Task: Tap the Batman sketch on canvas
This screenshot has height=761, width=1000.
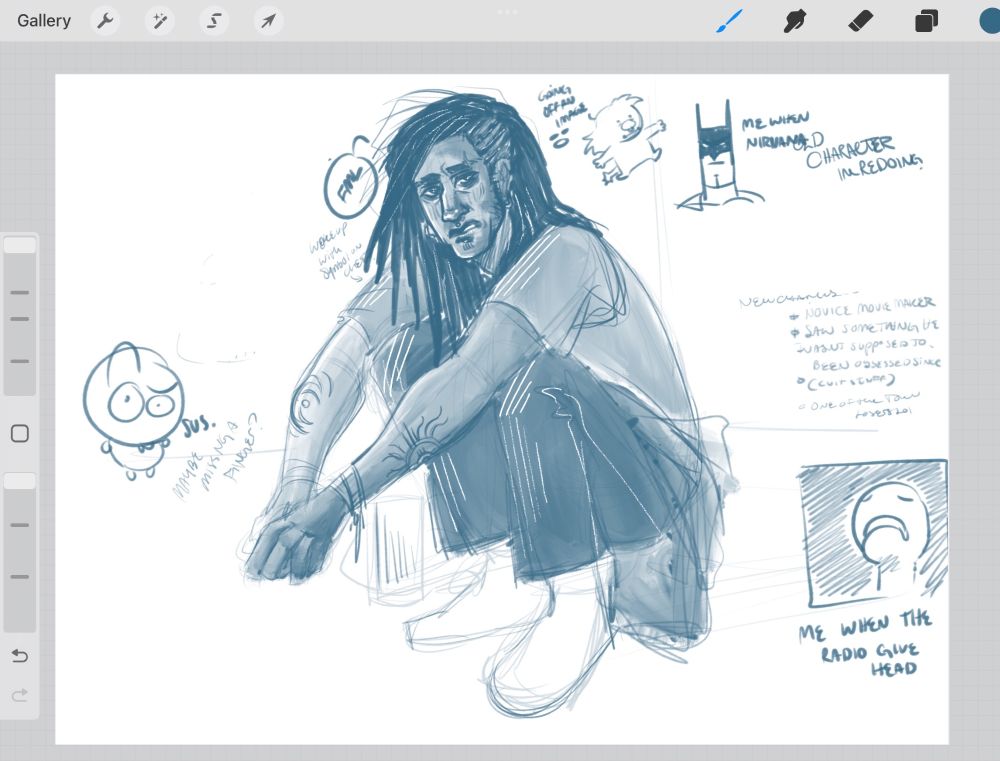Action: click(719, 156)
